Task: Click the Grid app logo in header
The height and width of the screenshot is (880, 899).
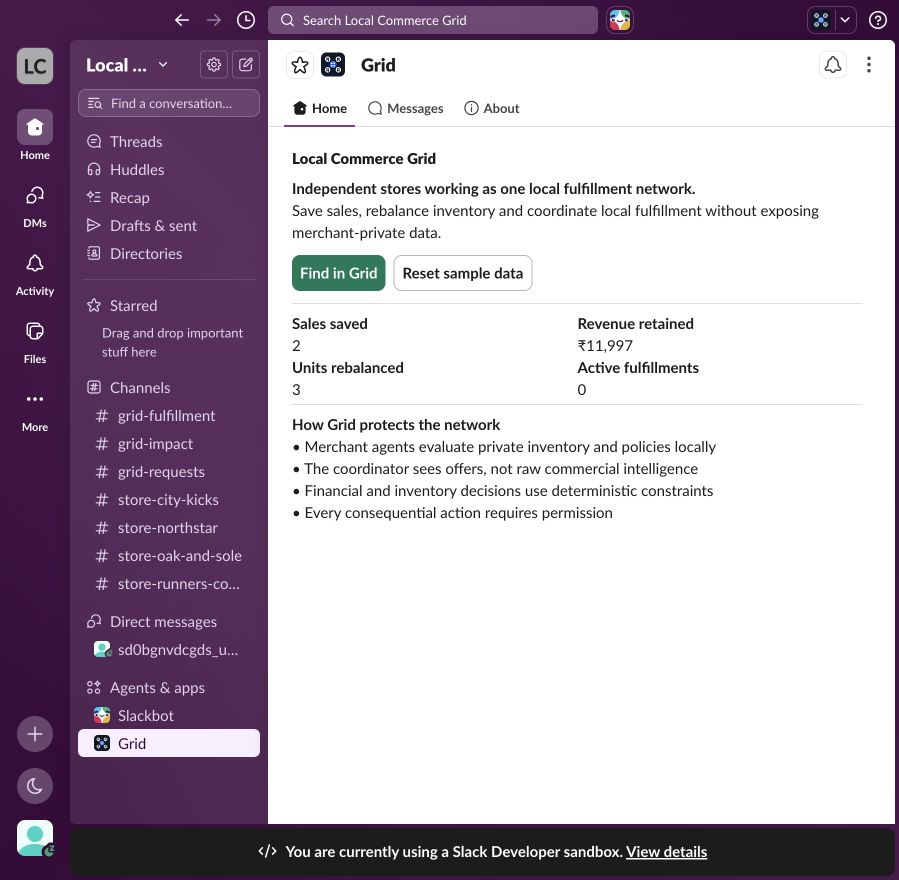Action: pos(333,65)
